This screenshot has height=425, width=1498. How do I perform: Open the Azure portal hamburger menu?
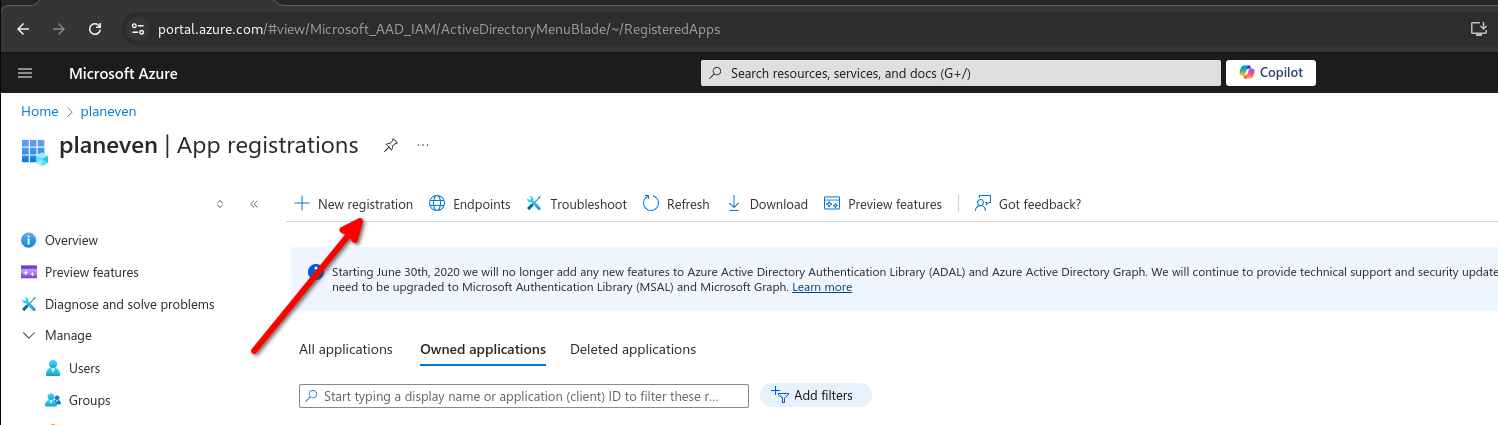coord(26,73)
